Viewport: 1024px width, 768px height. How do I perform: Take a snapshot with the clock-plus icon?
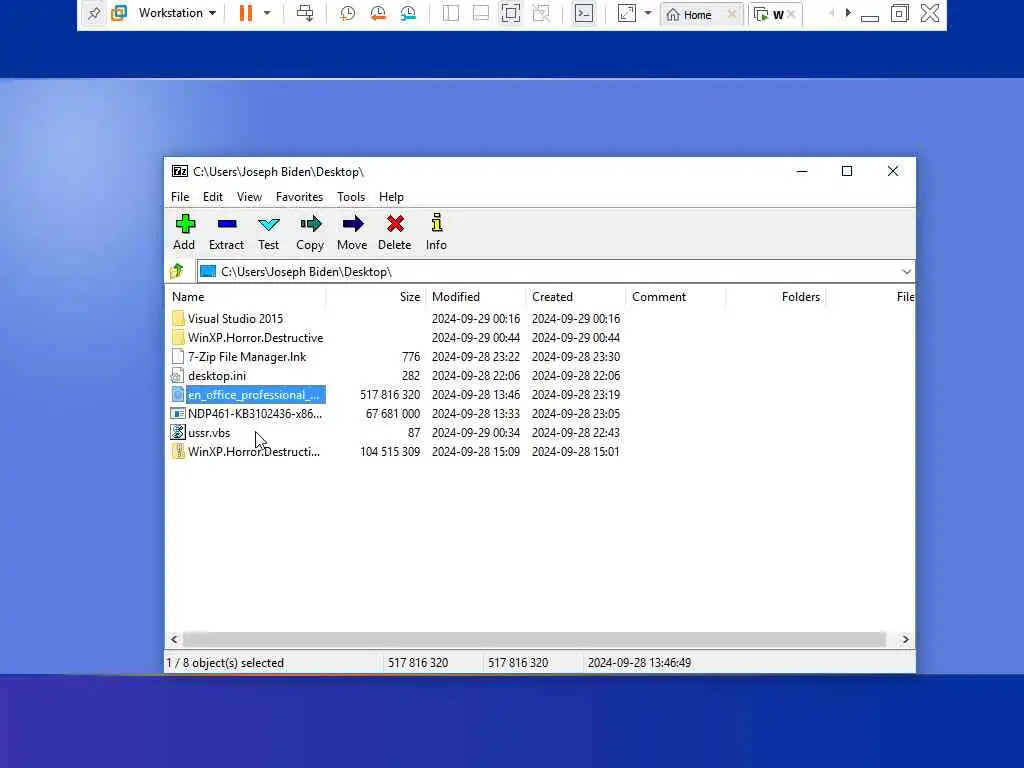(x=347, y=13)
